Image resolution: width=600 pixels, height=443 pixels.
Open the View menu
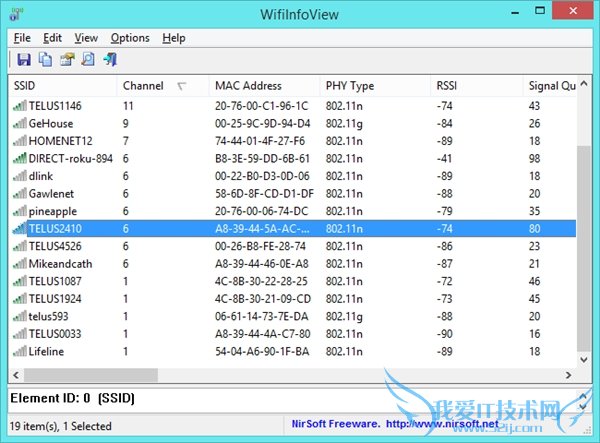click(x=86, y=38)
